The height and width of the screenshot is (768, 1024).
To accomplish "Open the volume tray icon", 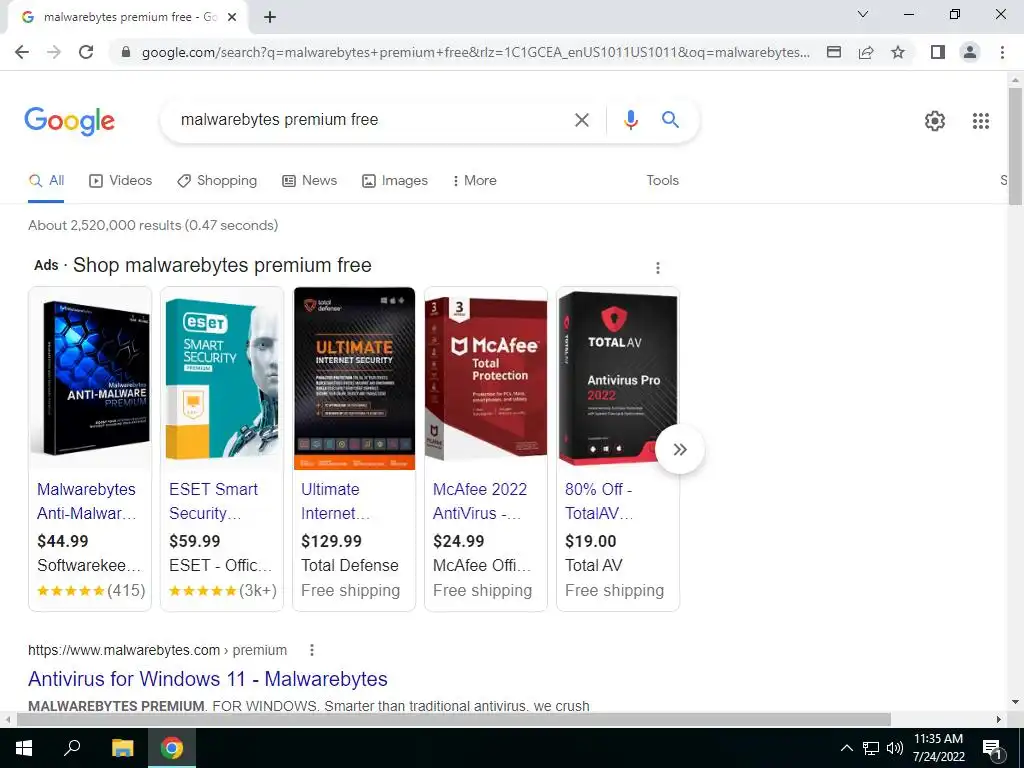I will pos(895,748).
